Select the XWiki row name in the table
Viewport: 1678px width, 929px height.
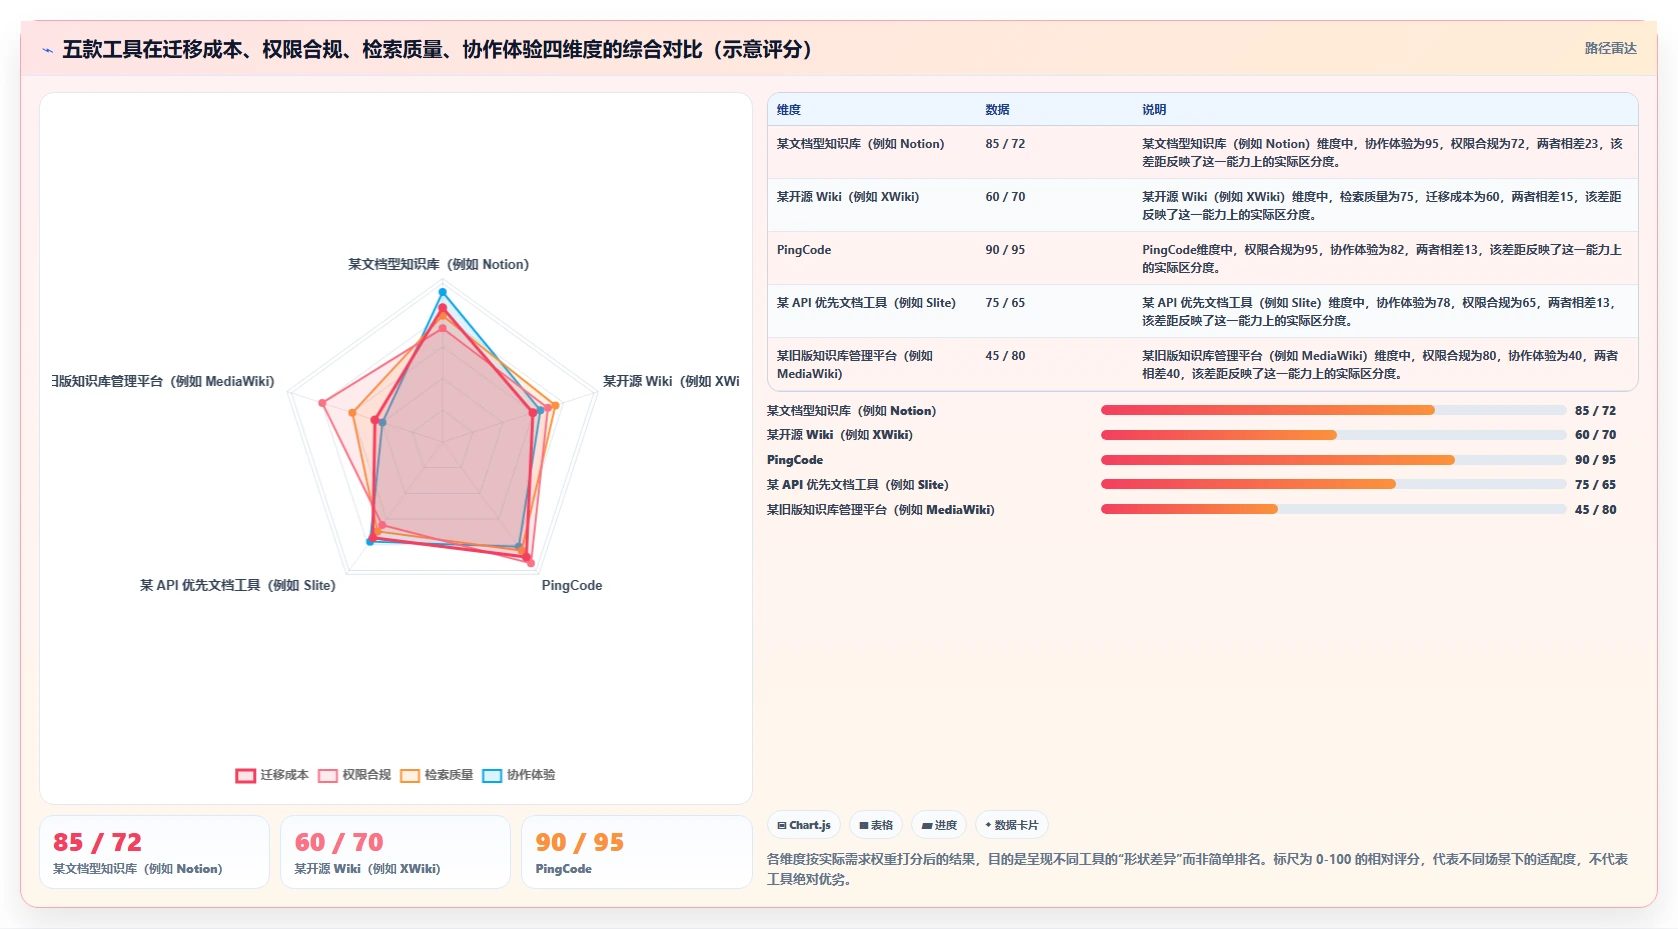point(848,197)
